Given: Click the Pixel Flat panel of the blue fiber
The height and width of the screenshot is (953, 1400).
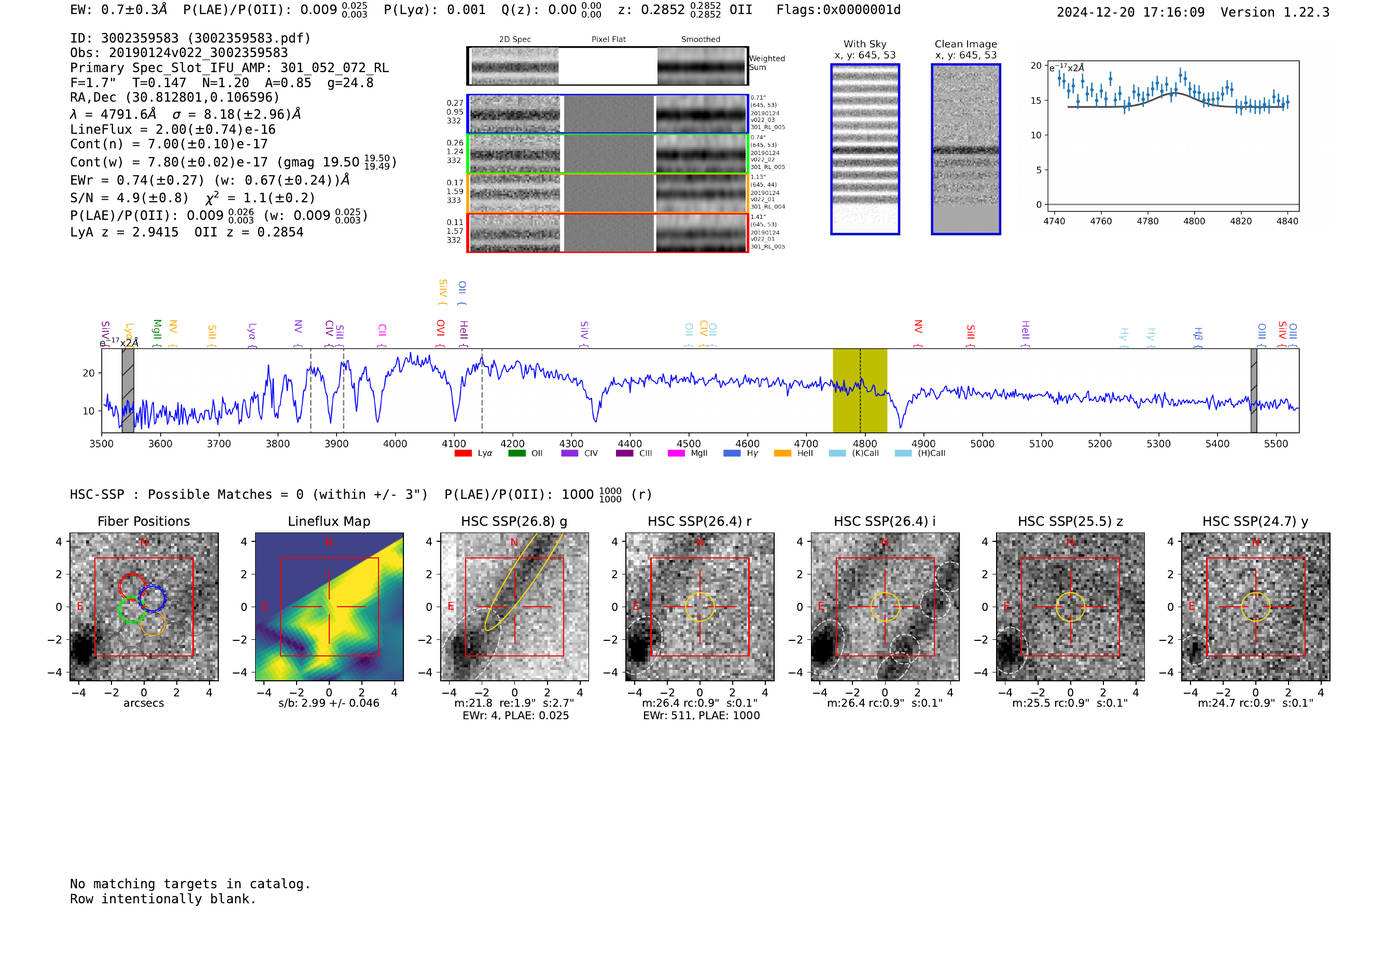Looking at the screenshot, I should tap(608, 114).
